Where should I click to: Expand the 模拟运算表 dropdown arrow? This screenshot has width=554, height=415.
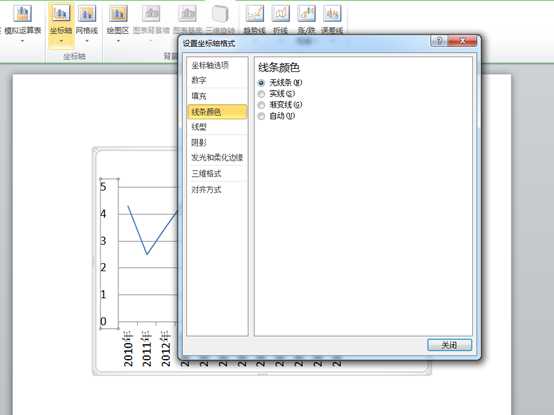click(x=22, y=41)
